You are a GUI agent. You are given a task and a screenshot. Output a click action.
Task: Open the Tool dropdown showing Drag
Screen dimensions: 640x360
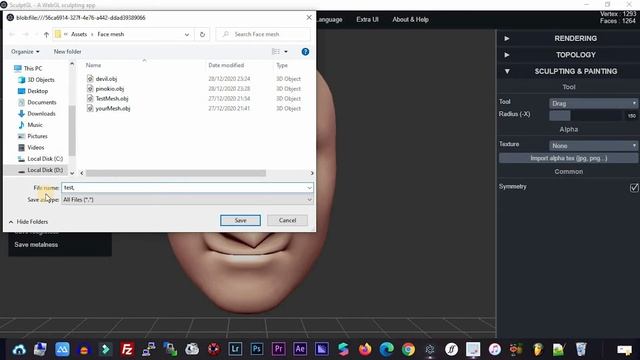tap(593, 103)
